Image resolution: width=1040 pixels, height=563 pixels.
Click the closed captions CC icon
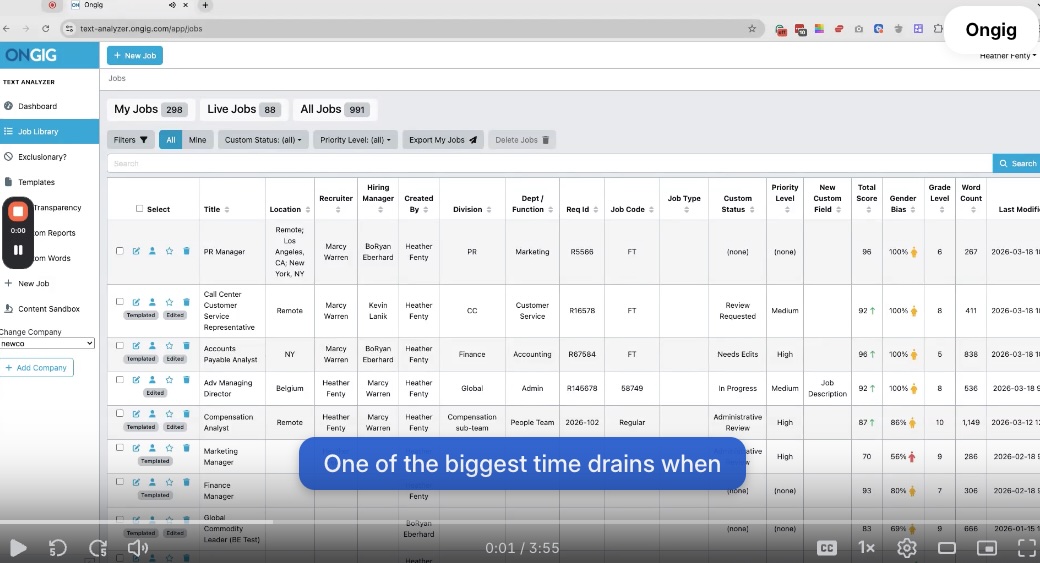[x=827, y=547]
